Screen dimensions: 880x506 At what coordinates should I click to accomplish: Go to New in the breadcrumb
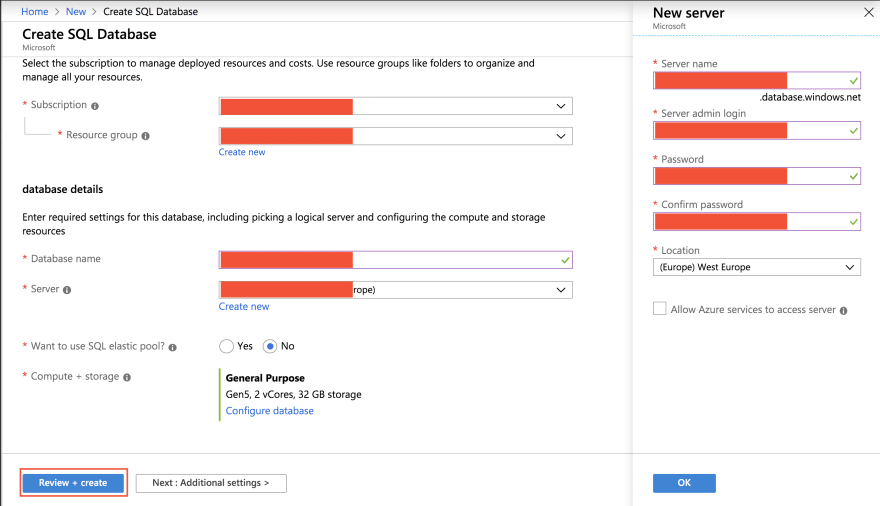click(76, 11)
